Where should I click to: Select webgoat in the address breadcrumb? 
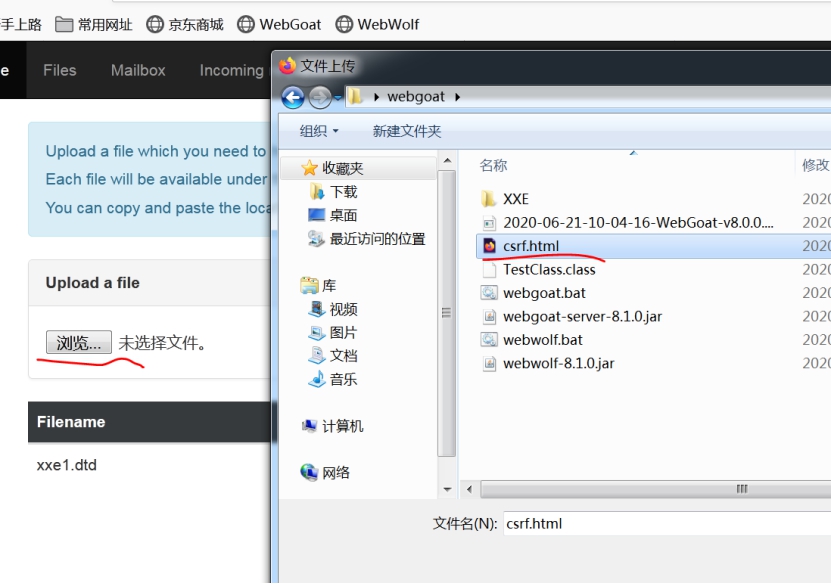point(416,96)
